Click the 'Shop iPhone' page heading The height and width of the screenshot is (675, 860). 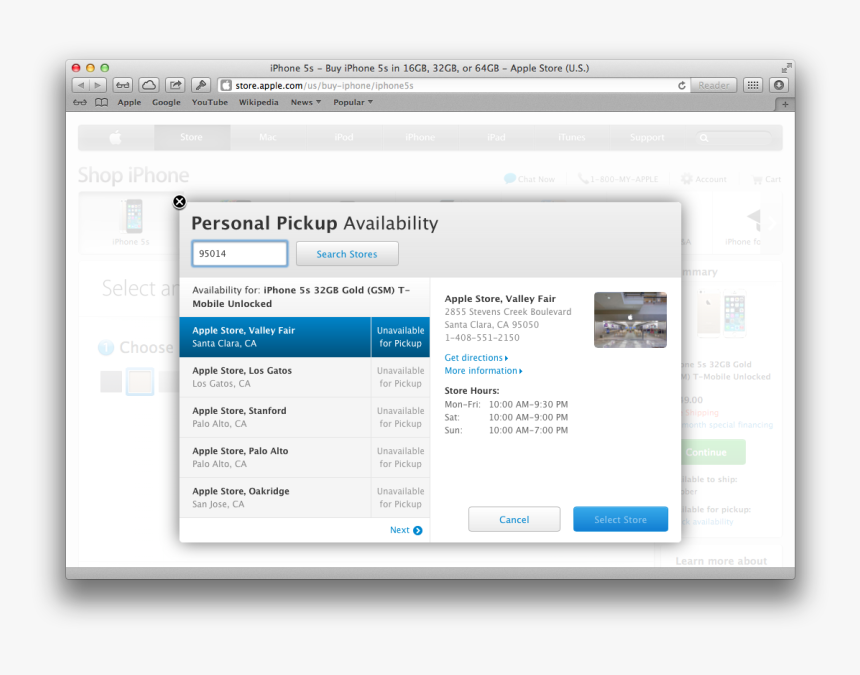tap(133, 175)
